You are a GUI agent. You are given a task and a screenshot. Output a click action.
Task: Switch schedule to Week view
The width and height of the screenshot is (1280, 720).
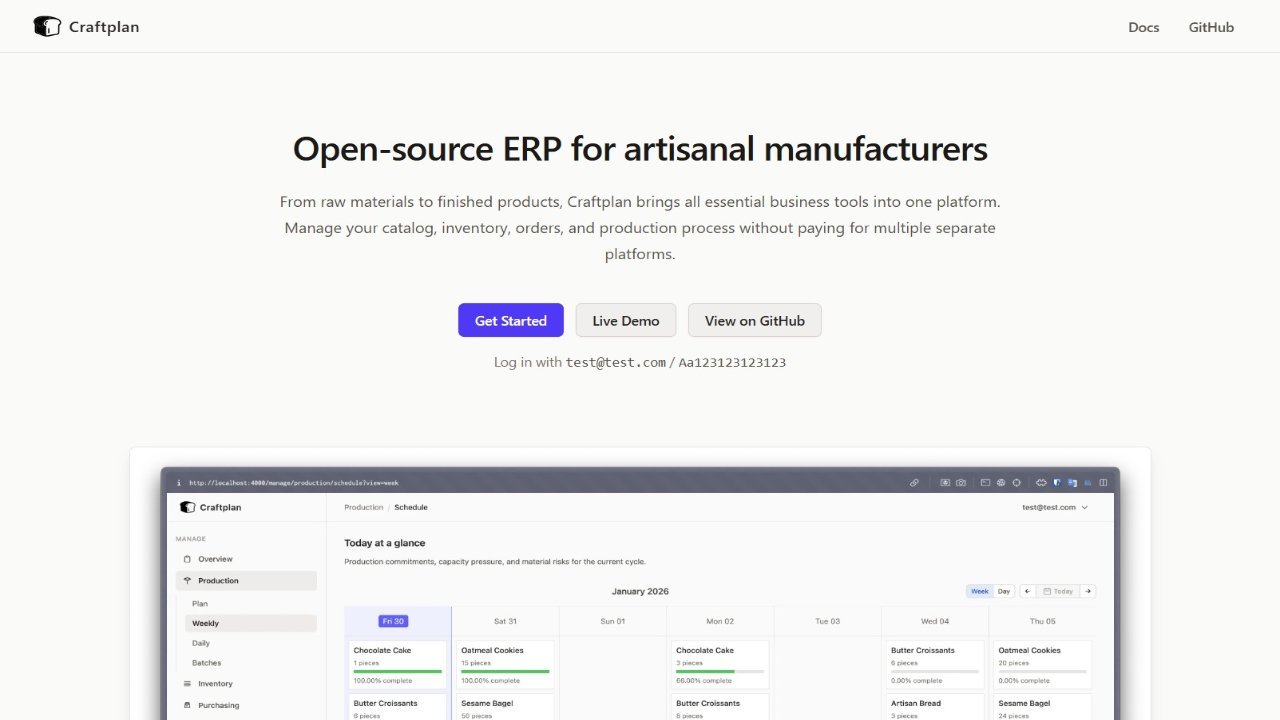(x=980, y=591)
